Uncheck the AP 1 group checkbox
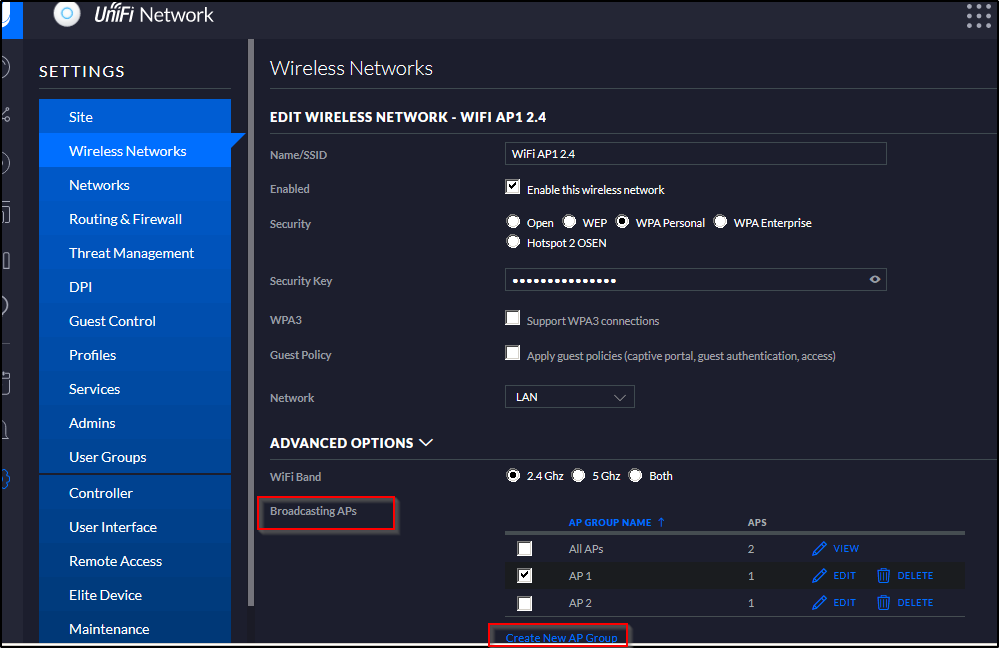 (x=524, y=576)
